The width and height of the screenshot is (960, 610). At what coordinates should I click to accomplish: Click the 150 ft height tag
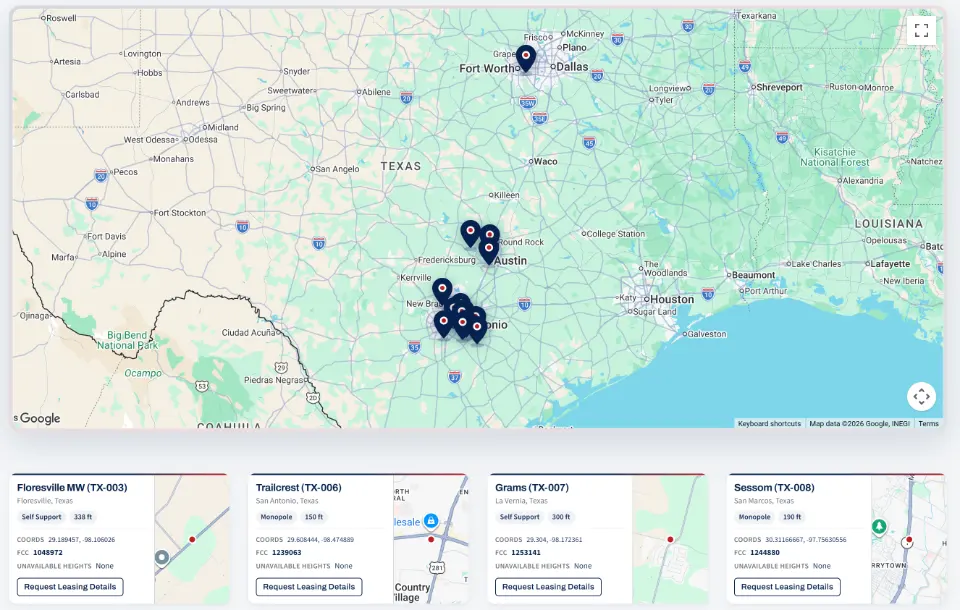pos(313,517)
